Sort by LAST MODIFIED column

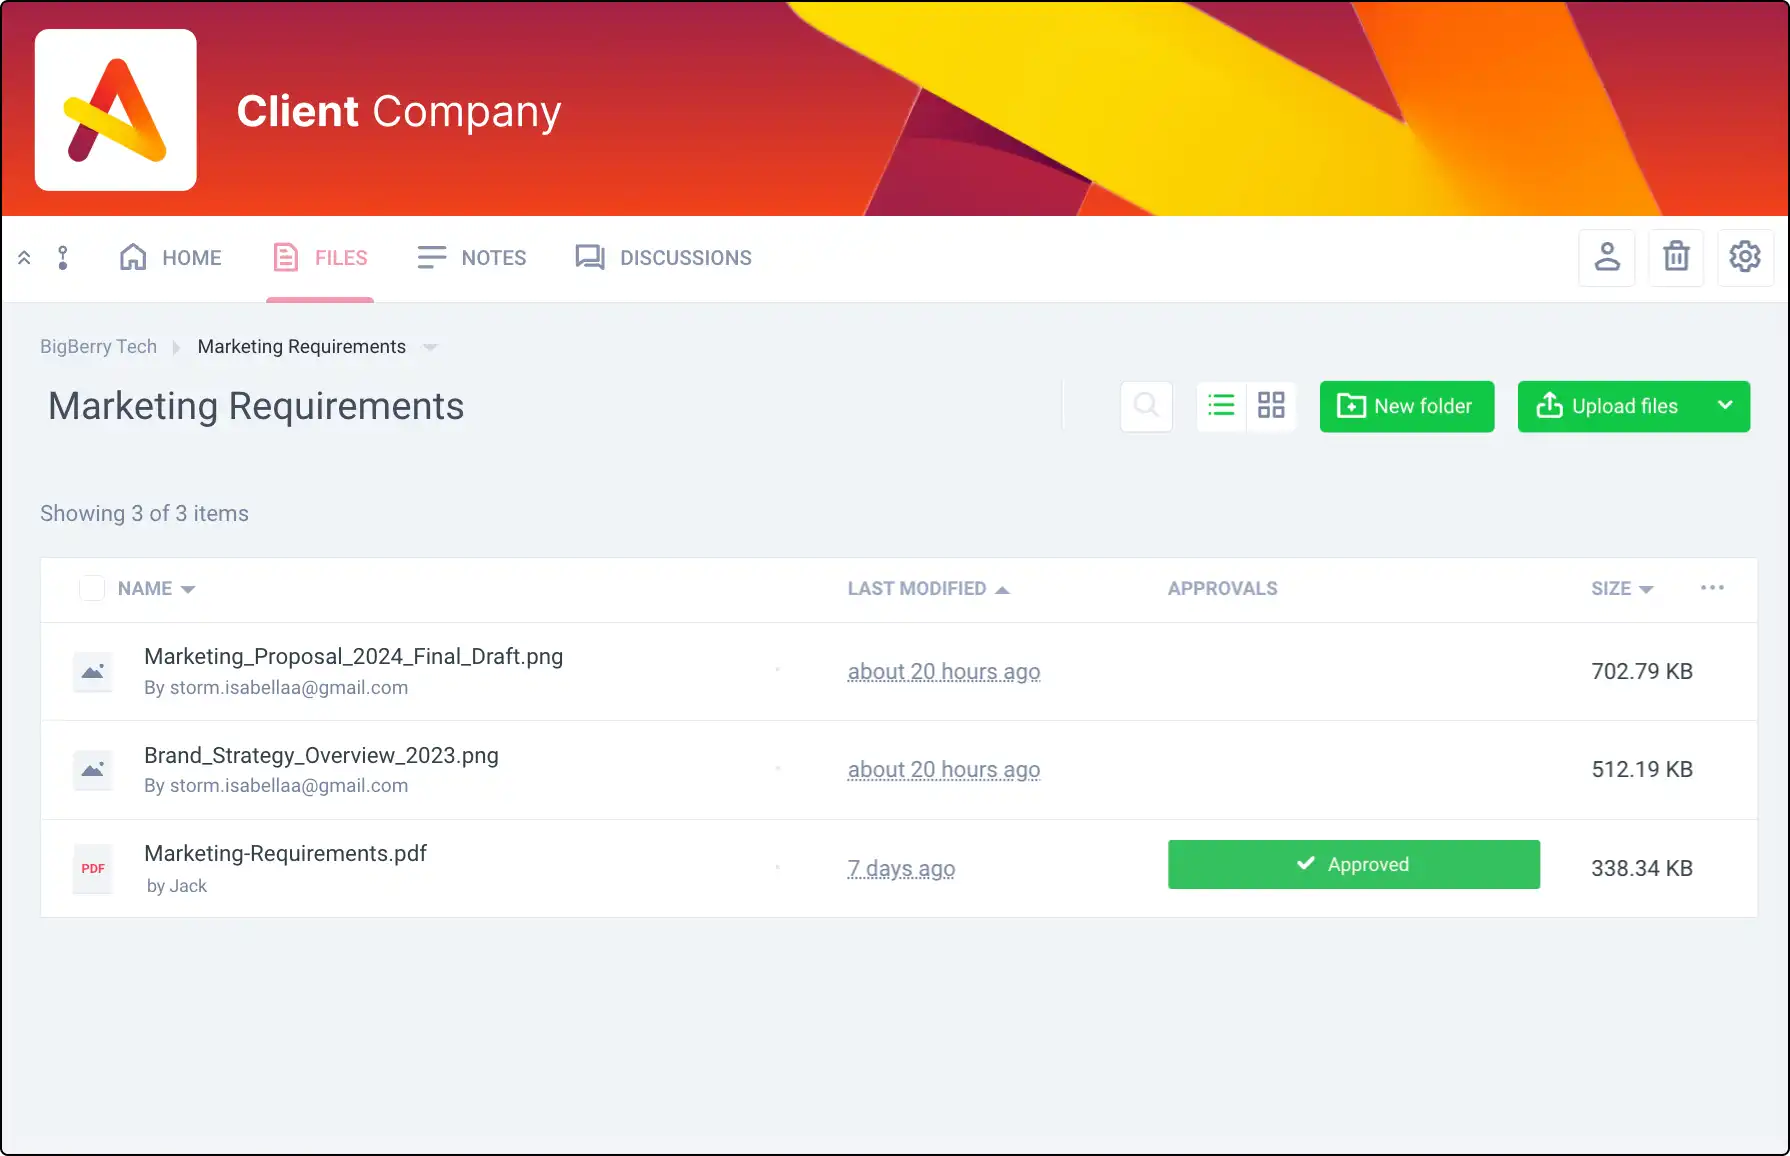pos(928,589)
